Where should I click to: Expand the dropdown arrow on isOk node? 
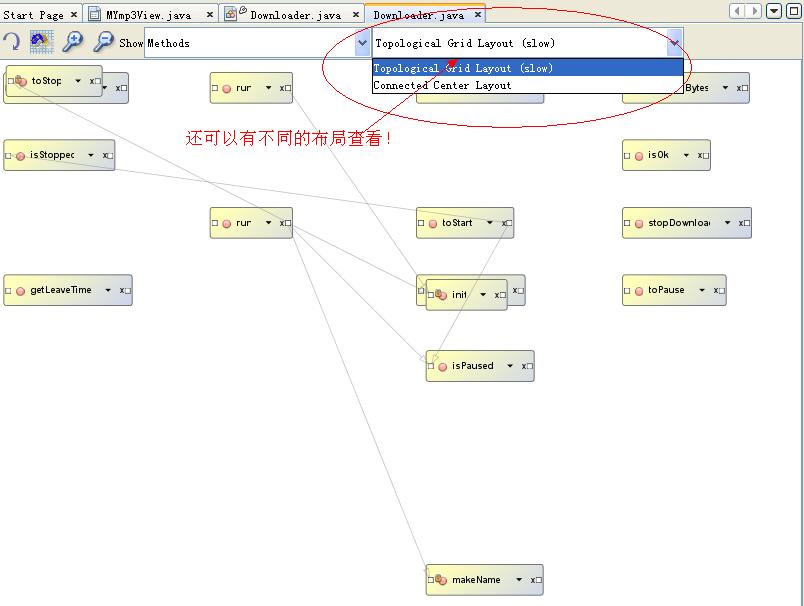[686, 155]
